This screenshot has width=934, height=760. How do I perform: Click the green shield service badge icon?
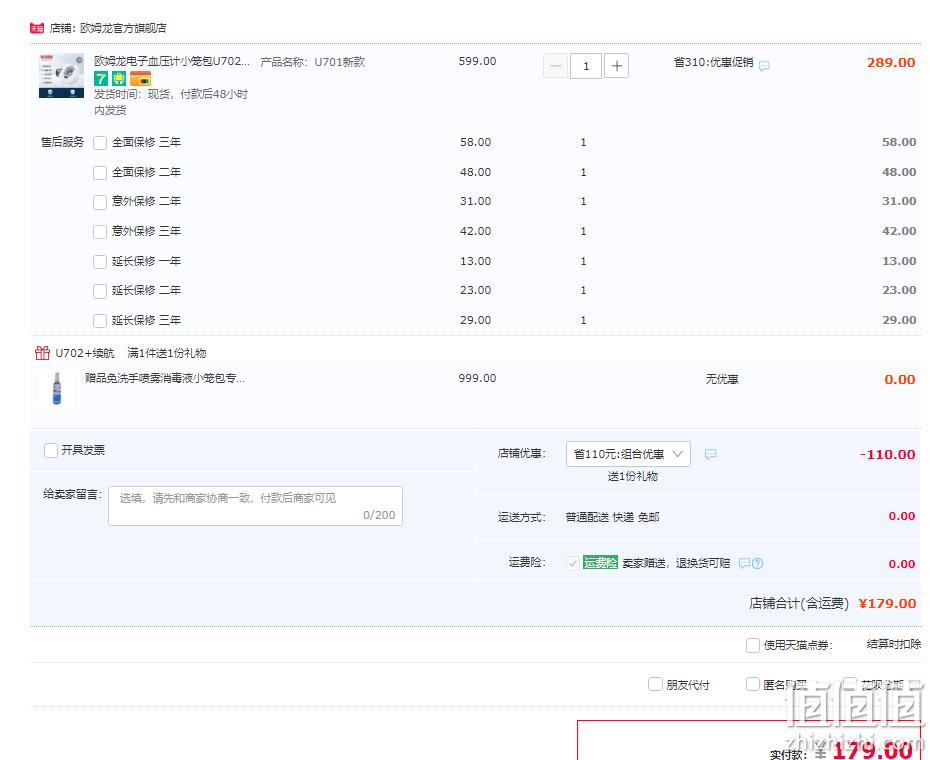click(119, 79)
